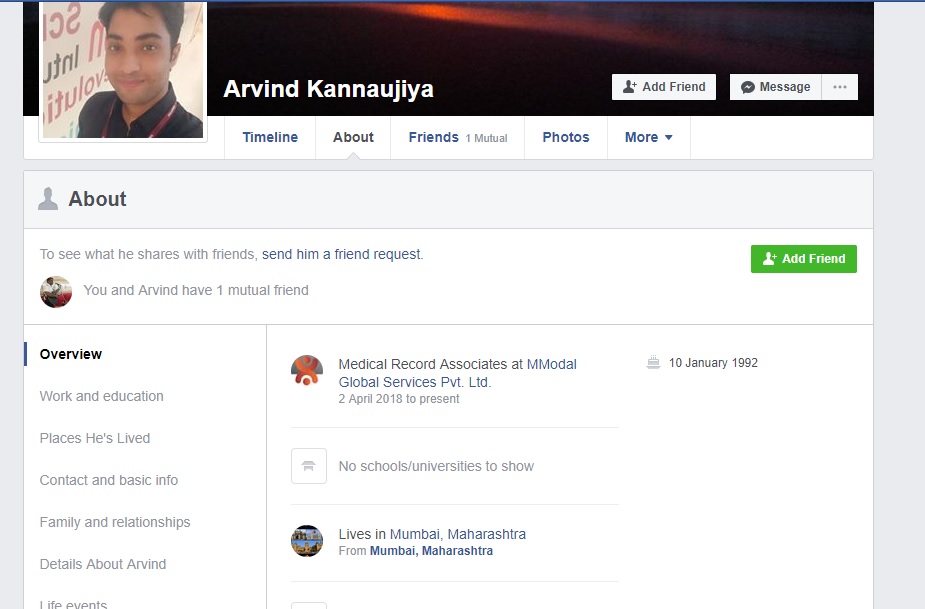Click the About header person icon
The image size is (925, 609).
(x=48, y=199)
